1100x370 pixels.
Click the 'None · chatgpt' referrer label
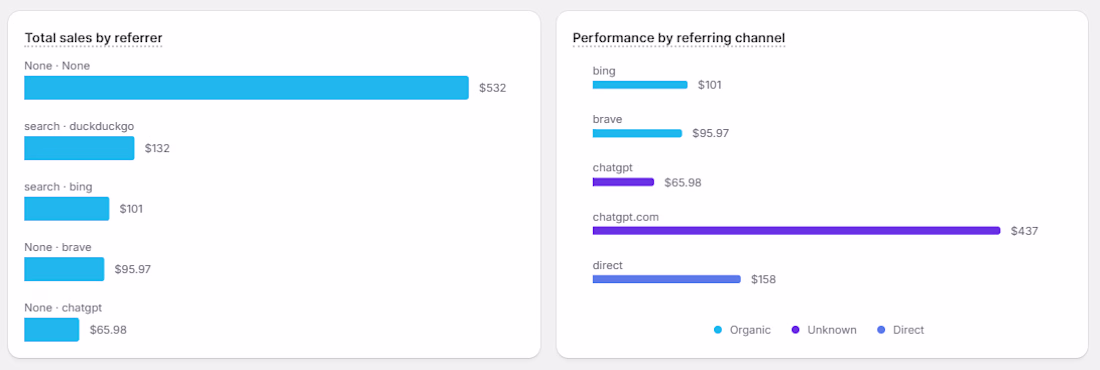(x=64, y=308)
